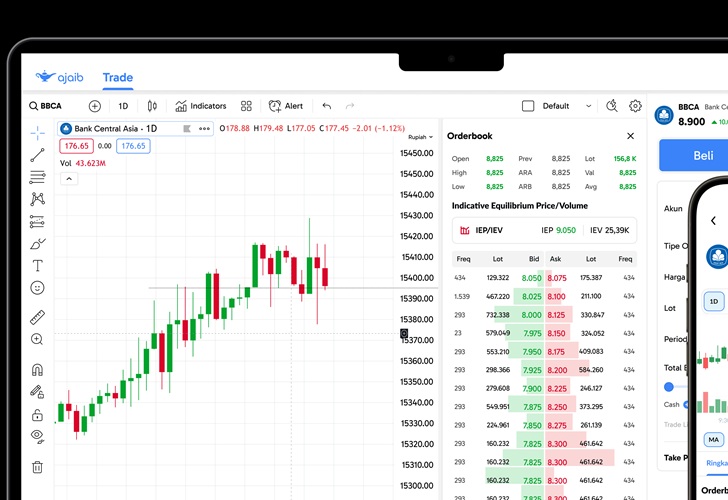Tap the MA indicator chip on phone
Viewport: 728px width, 500px height.
pos(714,440)
